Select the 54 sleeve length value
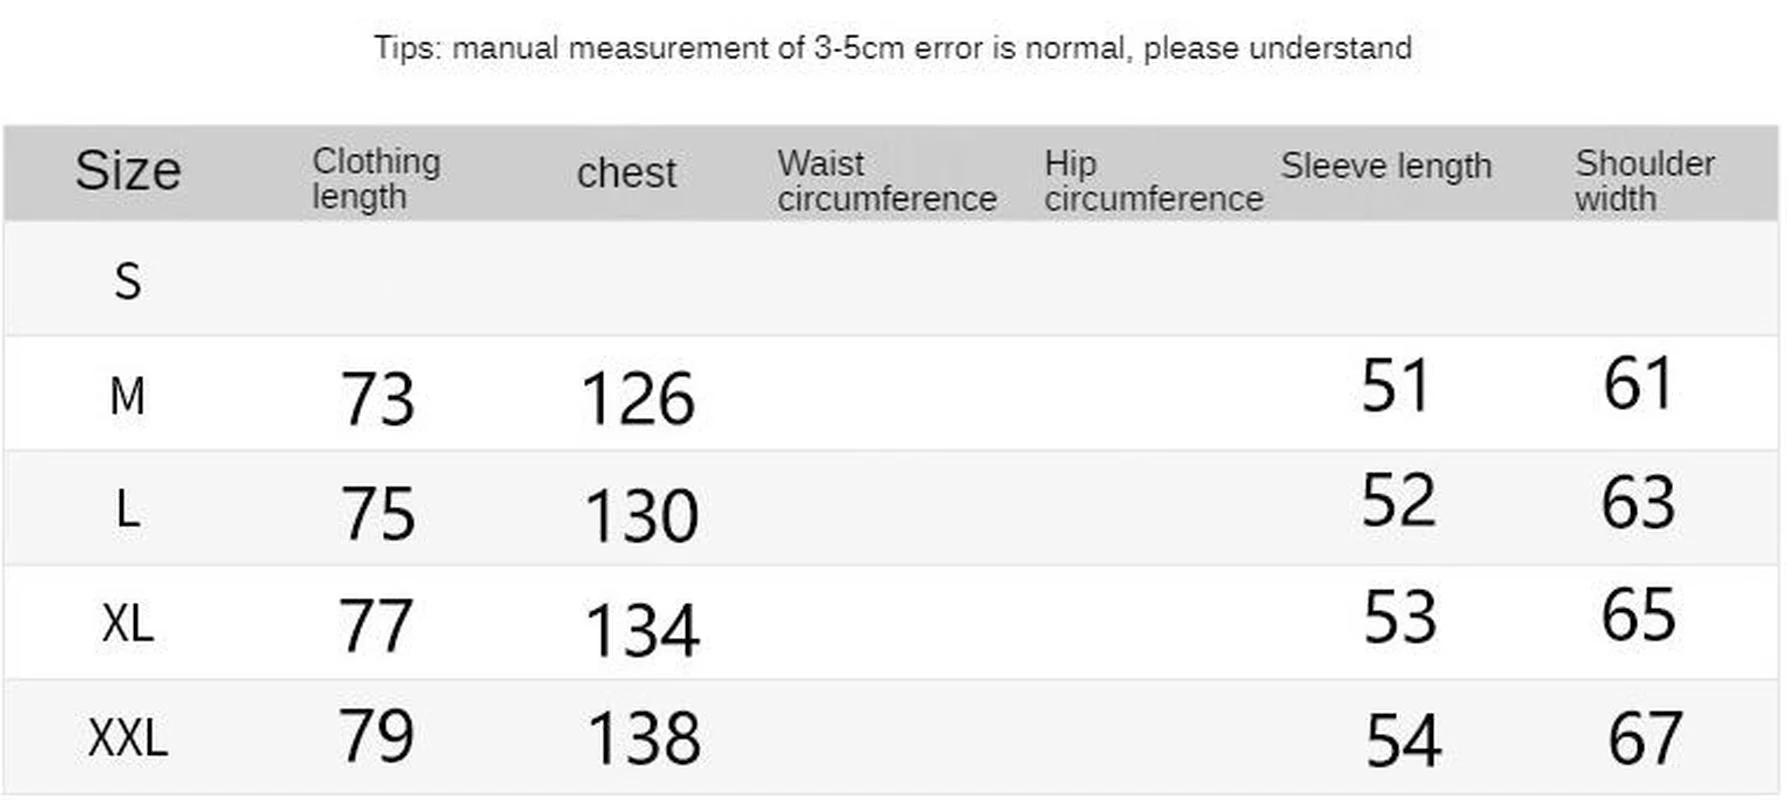The height and width of the screenshot is (800, 1787). tap(1403, 740)
